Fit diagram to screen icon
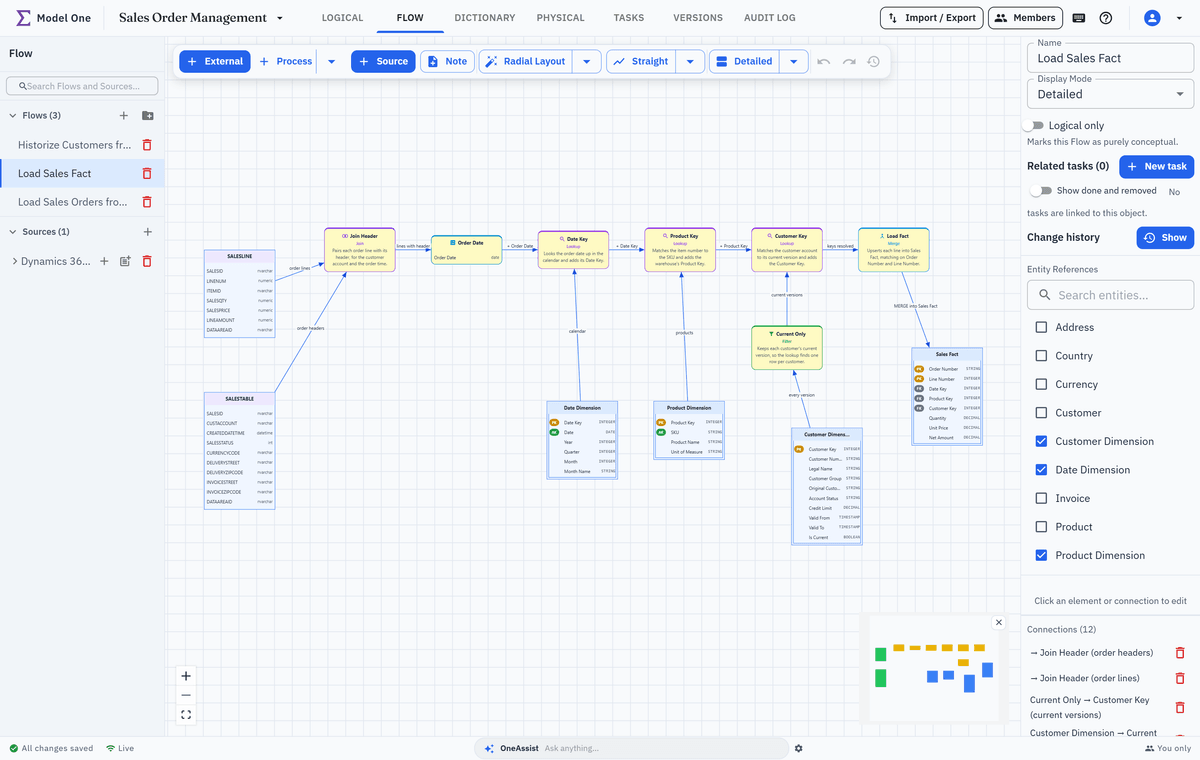Screen dimensions: 1200x760 point(186,714)
